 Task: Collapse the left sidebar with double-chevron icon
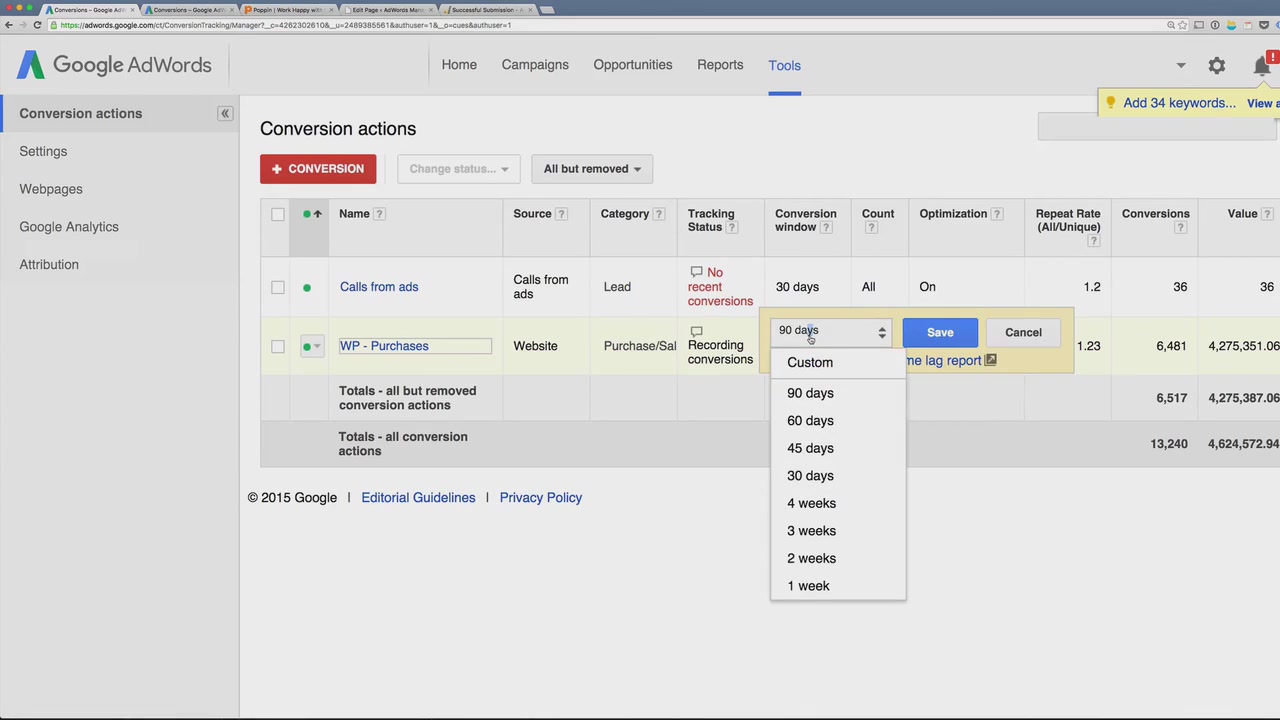[x=225, y=113]
